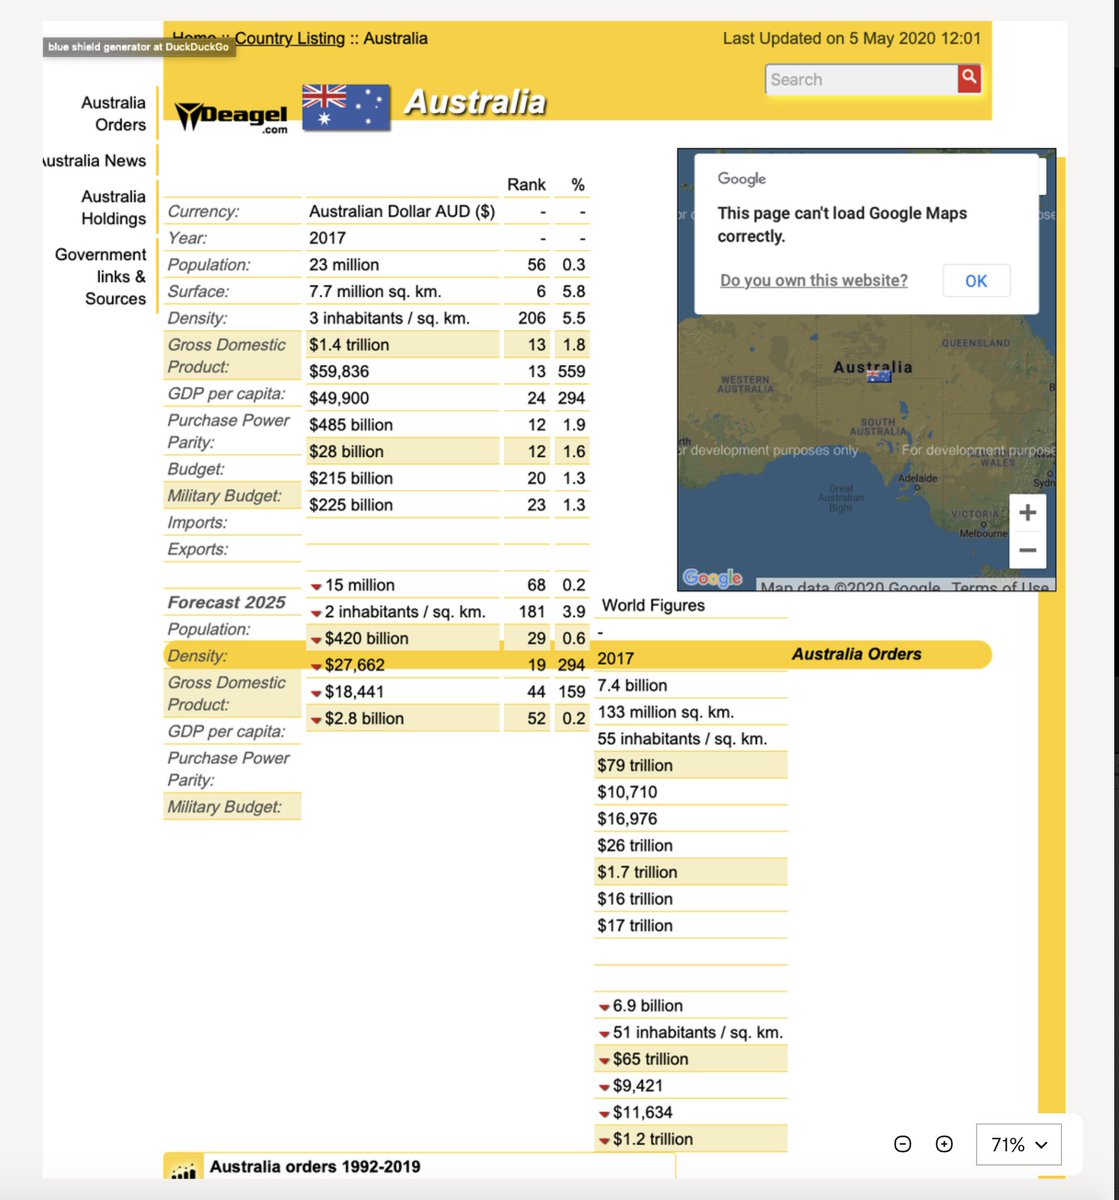This screenshot has width=1119, height=1200.
Task: Click the 'Military Budget:' label above Imports
Action: click(225, 496)
